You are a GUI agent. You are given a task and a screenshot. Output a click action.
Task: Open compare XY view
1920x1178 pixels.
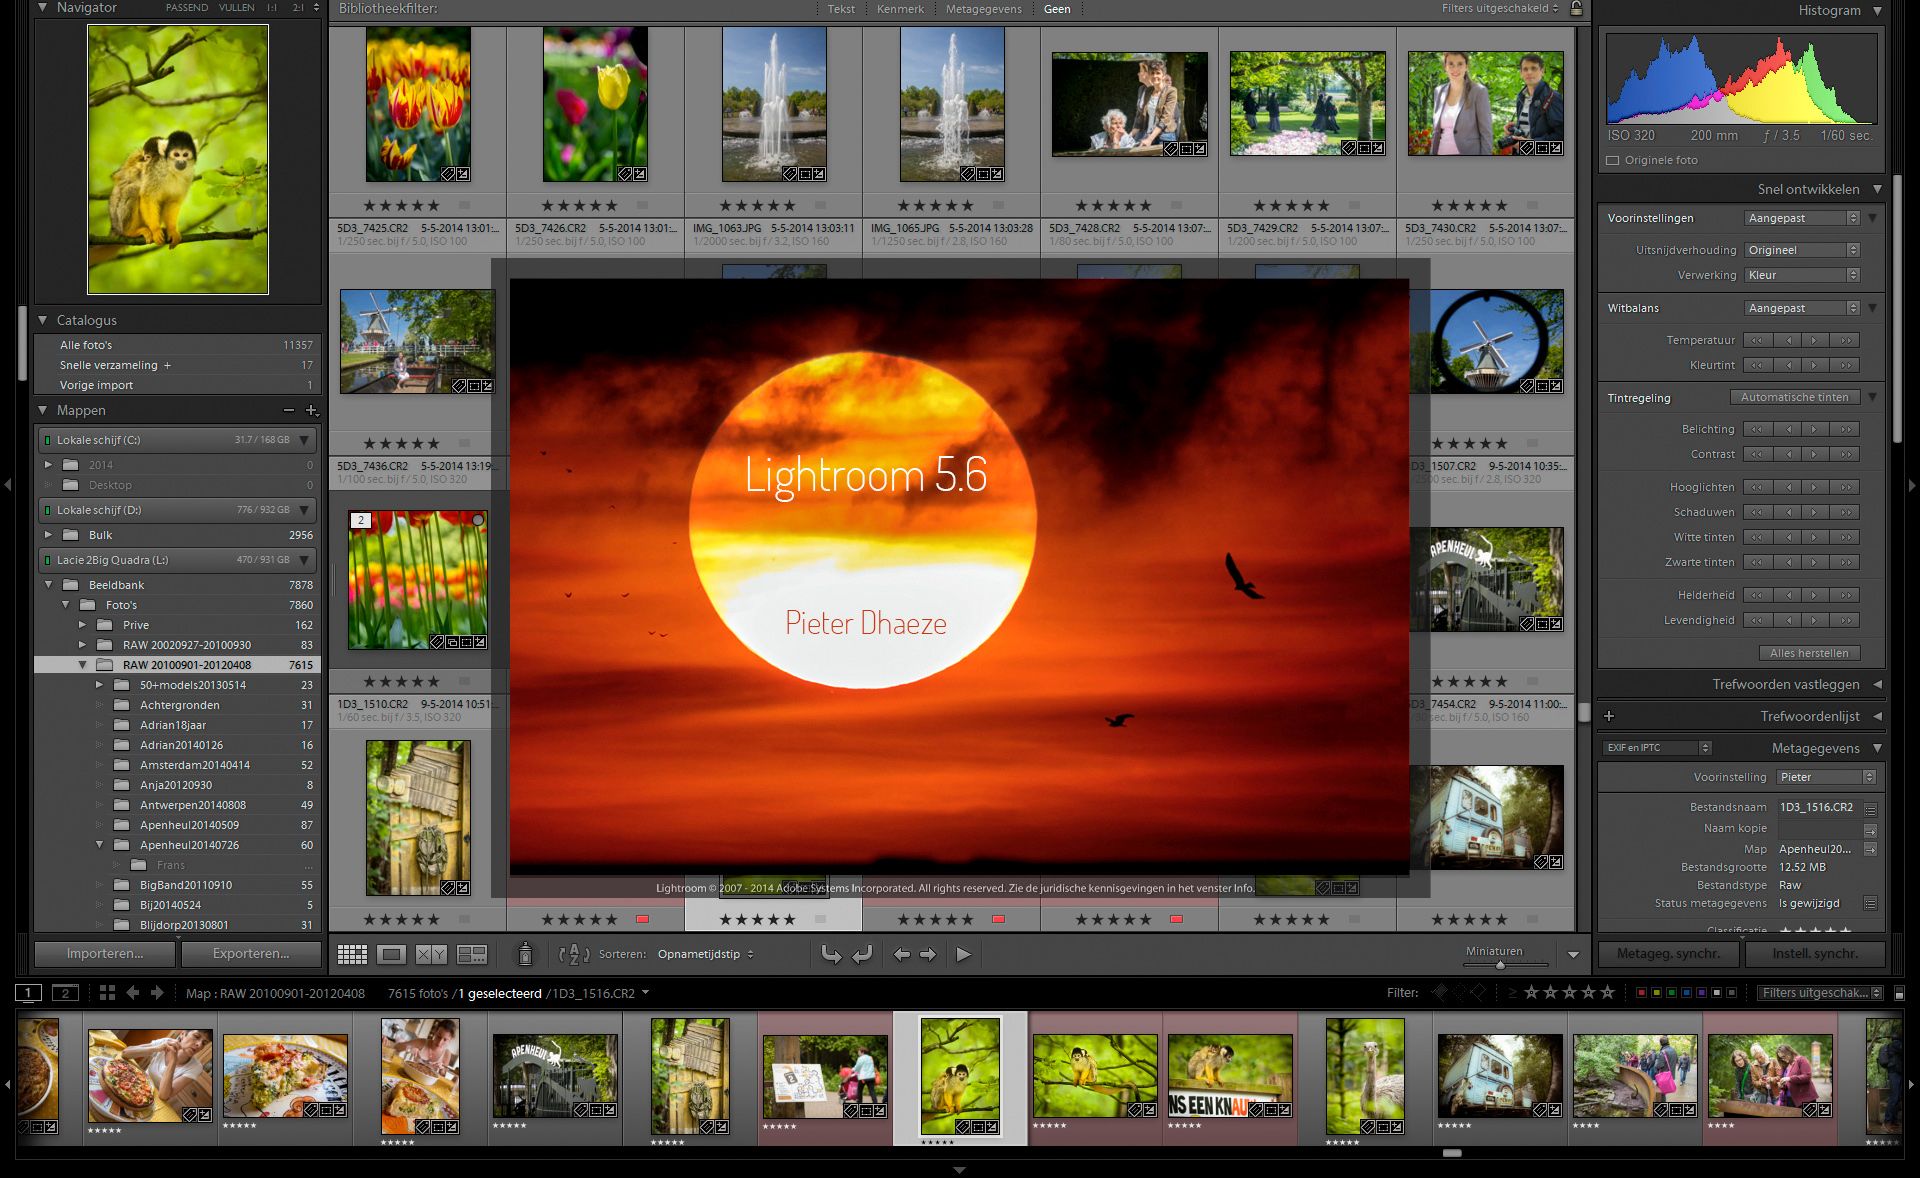(431, 954)
